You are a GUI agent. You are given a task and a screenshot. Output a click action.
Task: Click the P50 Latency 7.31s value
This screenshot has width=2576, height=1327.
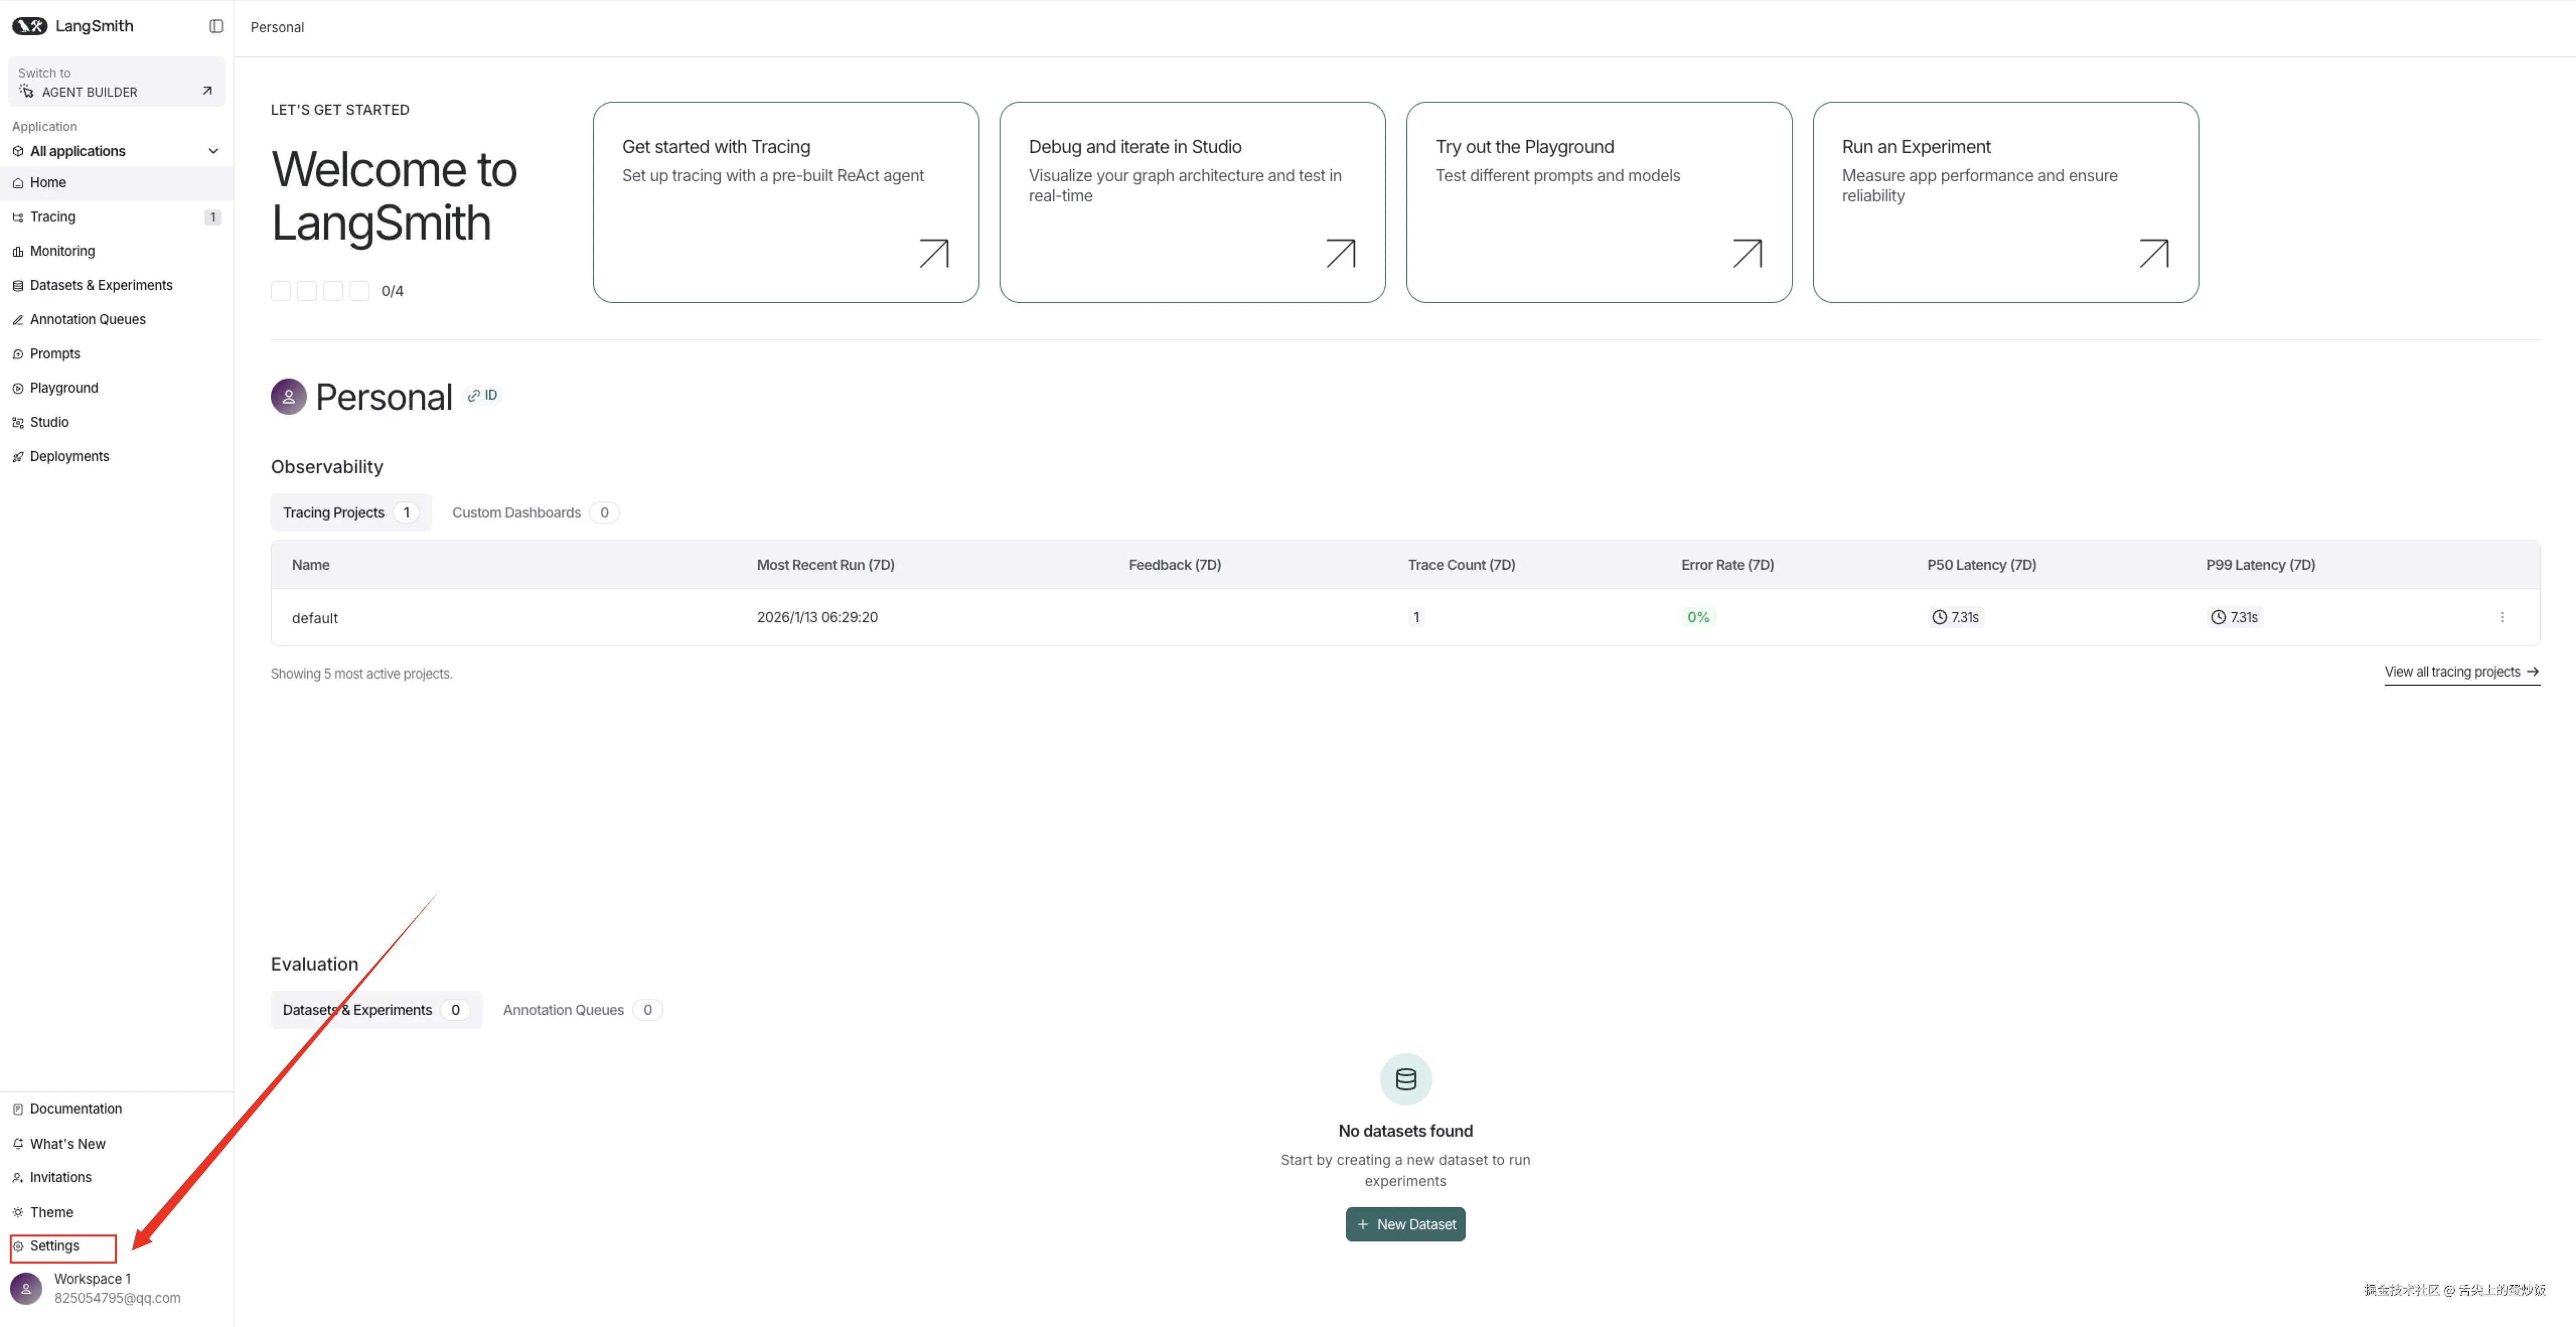click(1955, 617)
